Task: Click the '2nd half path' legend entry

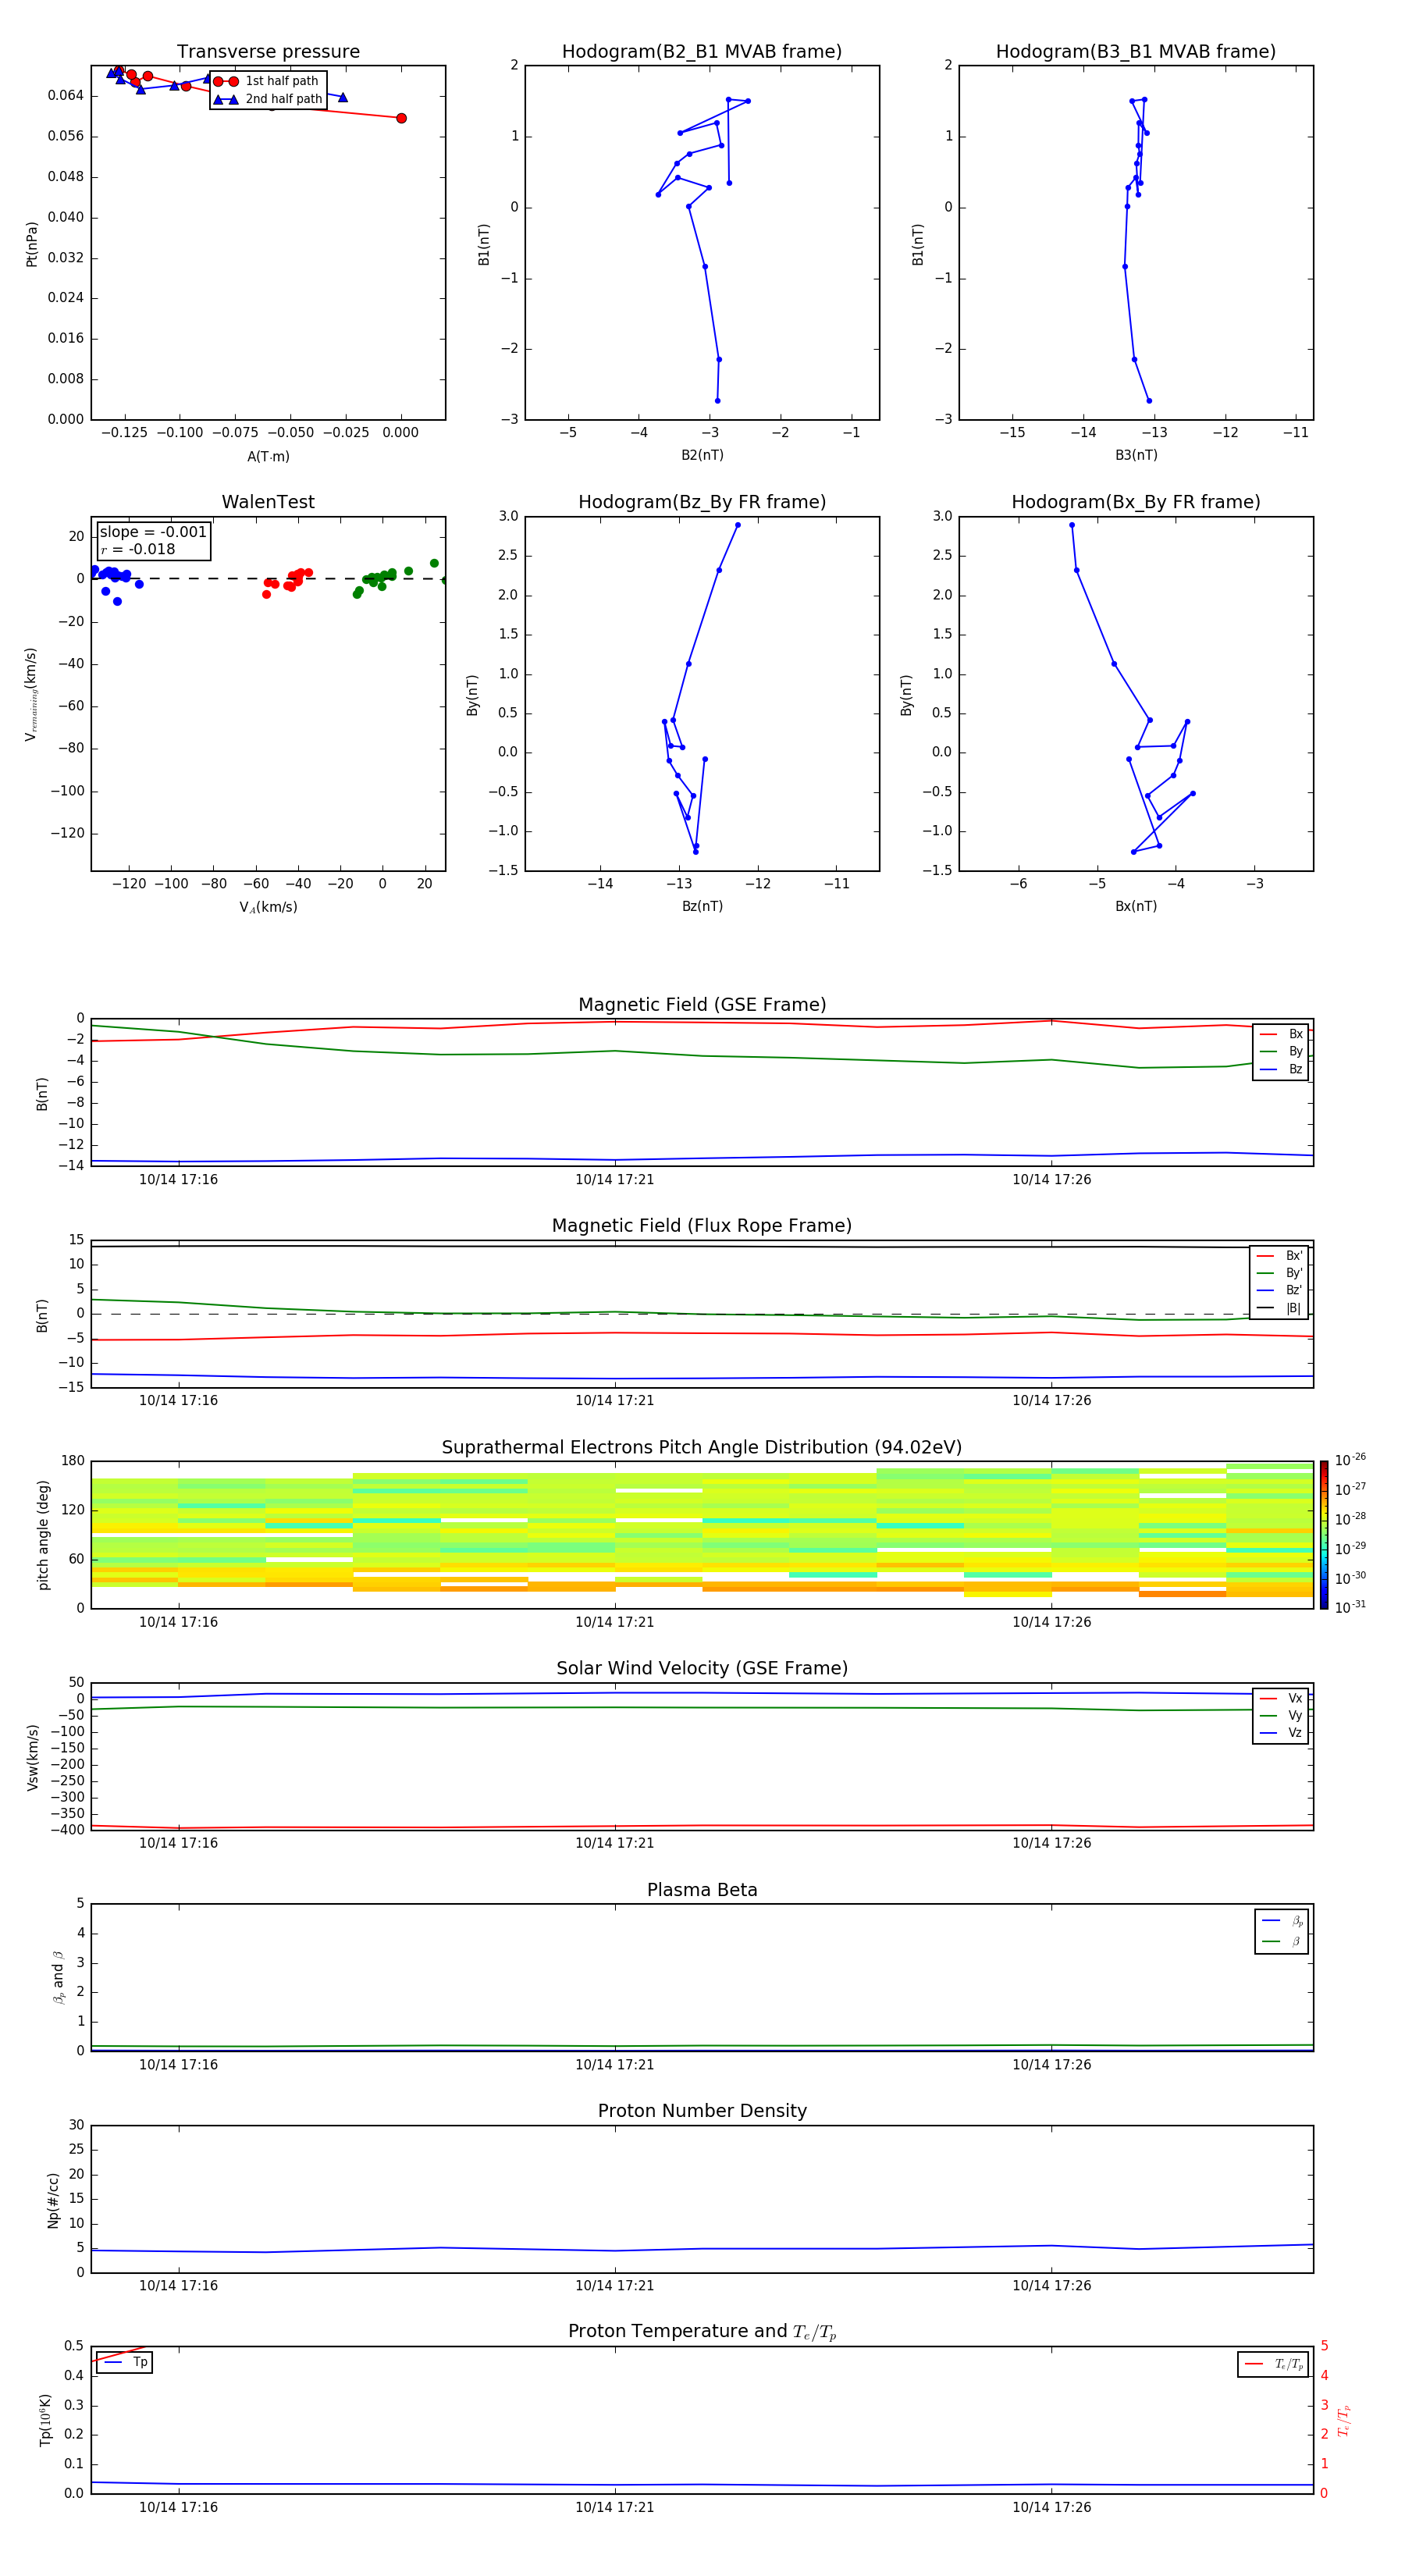Action: 268,99
